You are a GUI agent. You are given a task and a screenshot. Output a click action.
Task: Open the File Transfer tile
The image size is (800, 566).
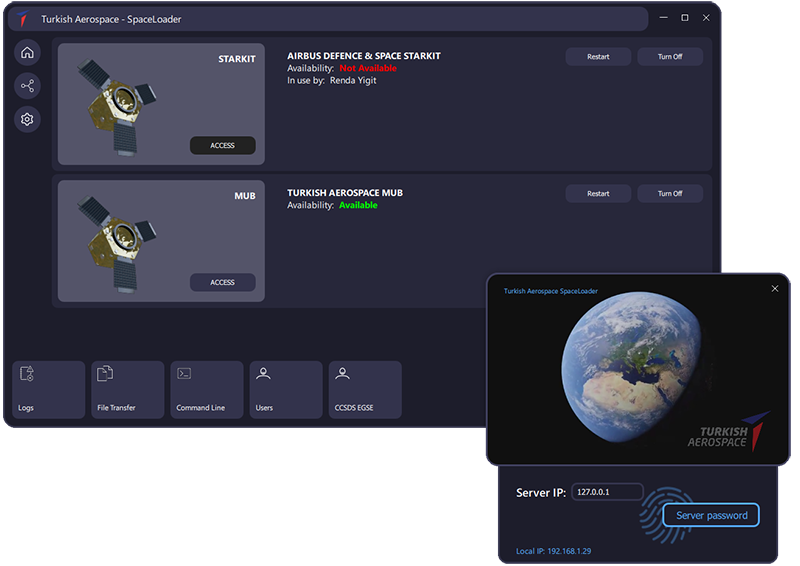[128, 390]
